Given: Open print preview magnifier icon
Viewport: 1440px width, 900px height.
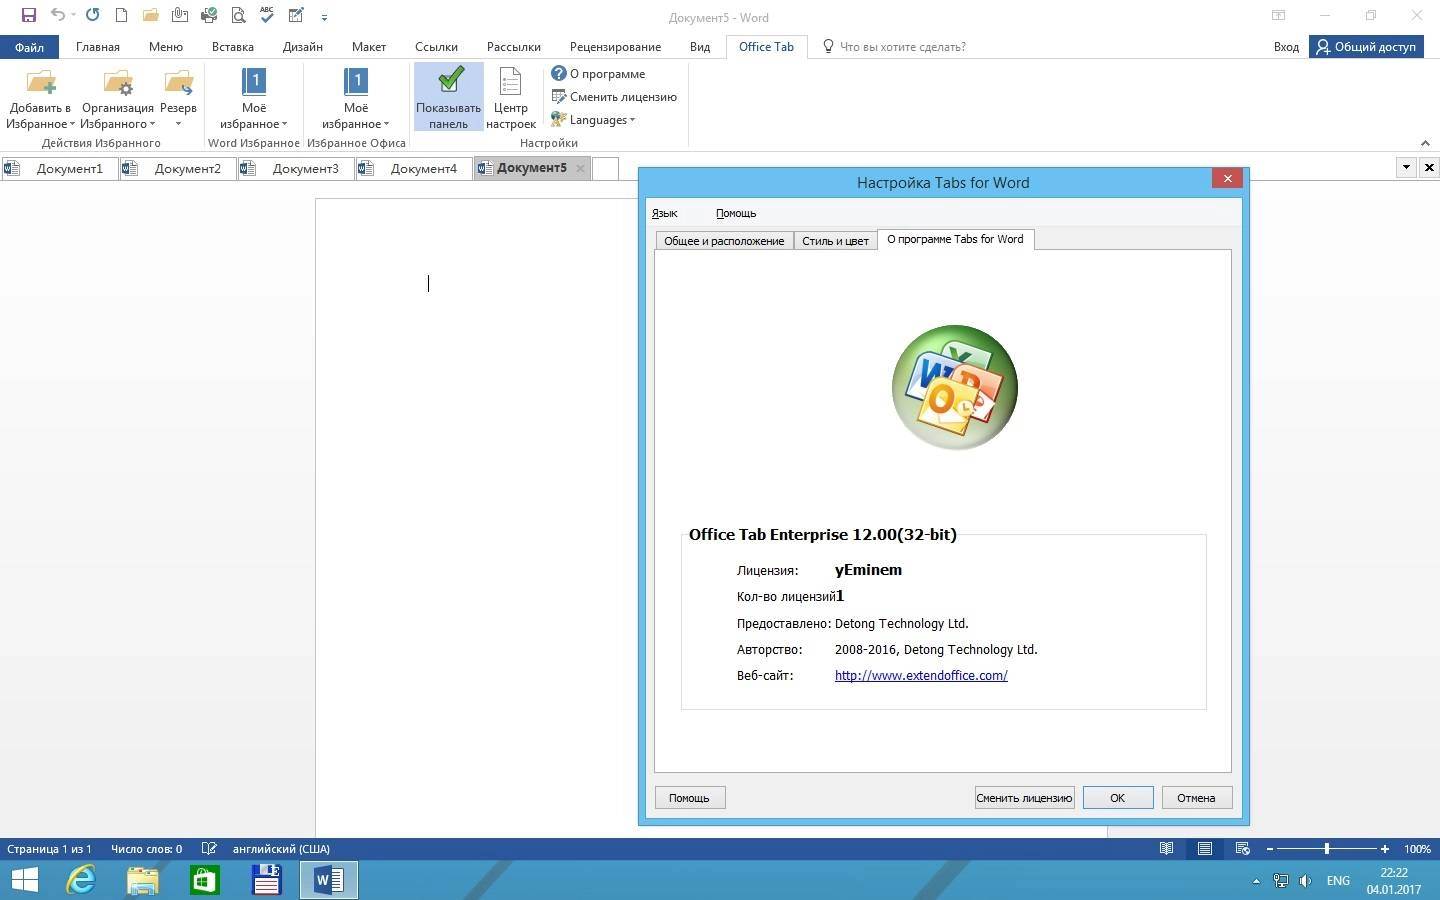Looking at the screenshot, I should pyautogui.click(x=238, y=16).
